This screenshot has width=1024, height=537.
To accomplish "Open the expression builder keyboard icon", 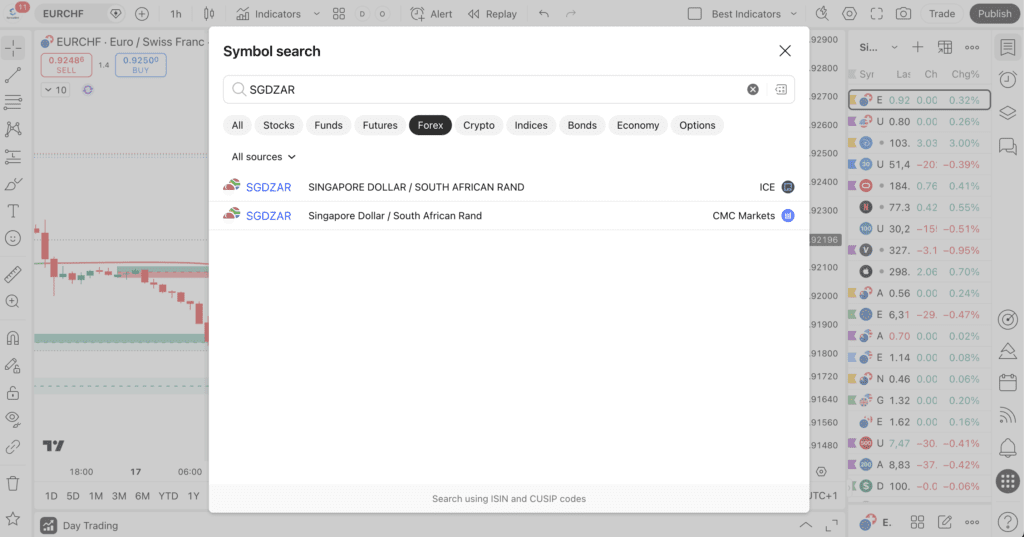I will click(x=781, y=90).
